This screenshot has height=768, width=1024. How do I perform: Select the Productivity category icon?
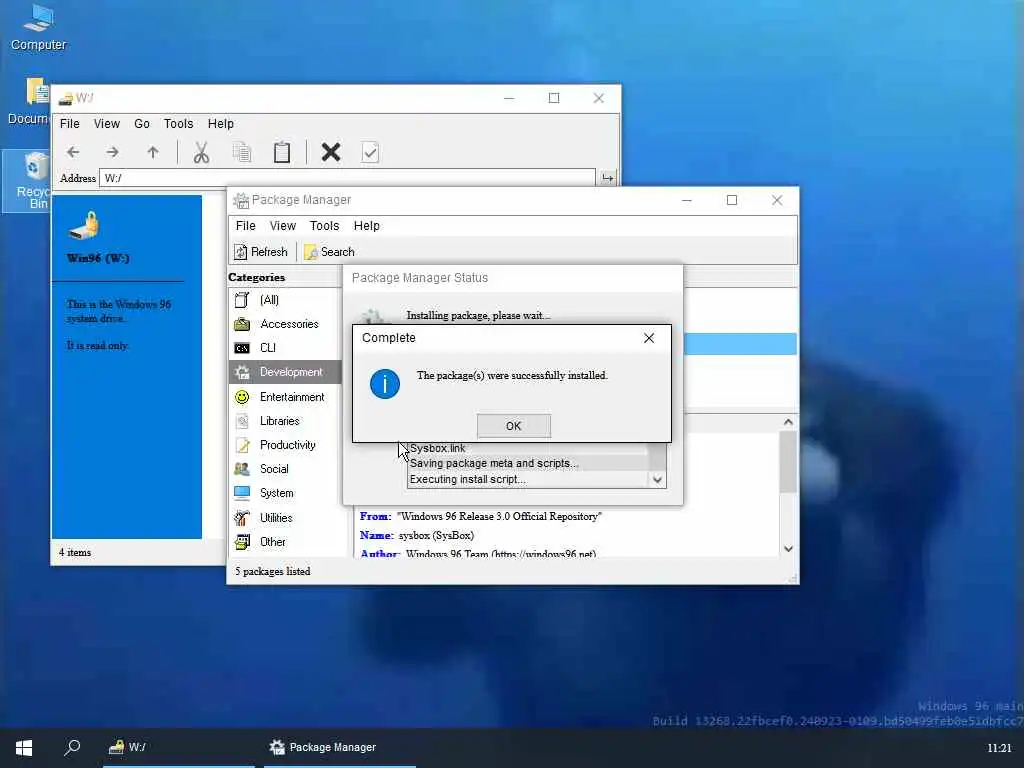coord(242,445)
